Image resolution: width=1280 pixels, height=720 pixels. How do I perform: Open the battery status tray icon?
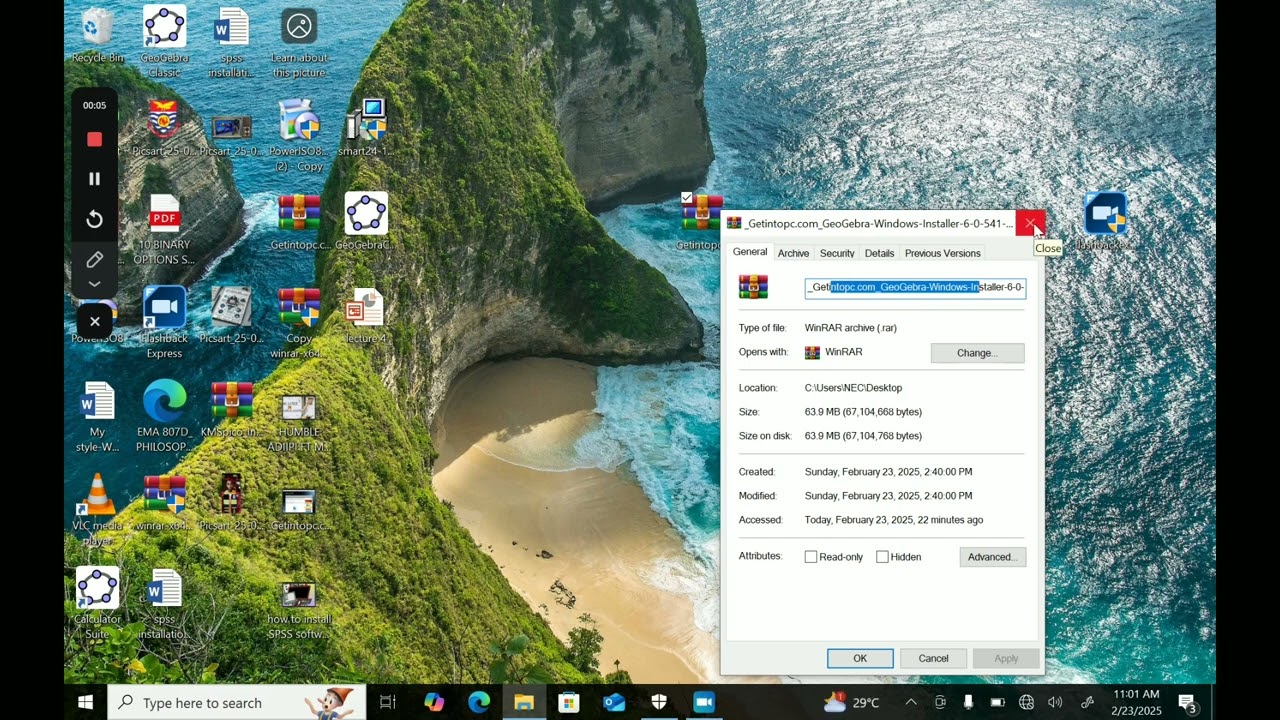pyautogui.click(x=997, y=702)
